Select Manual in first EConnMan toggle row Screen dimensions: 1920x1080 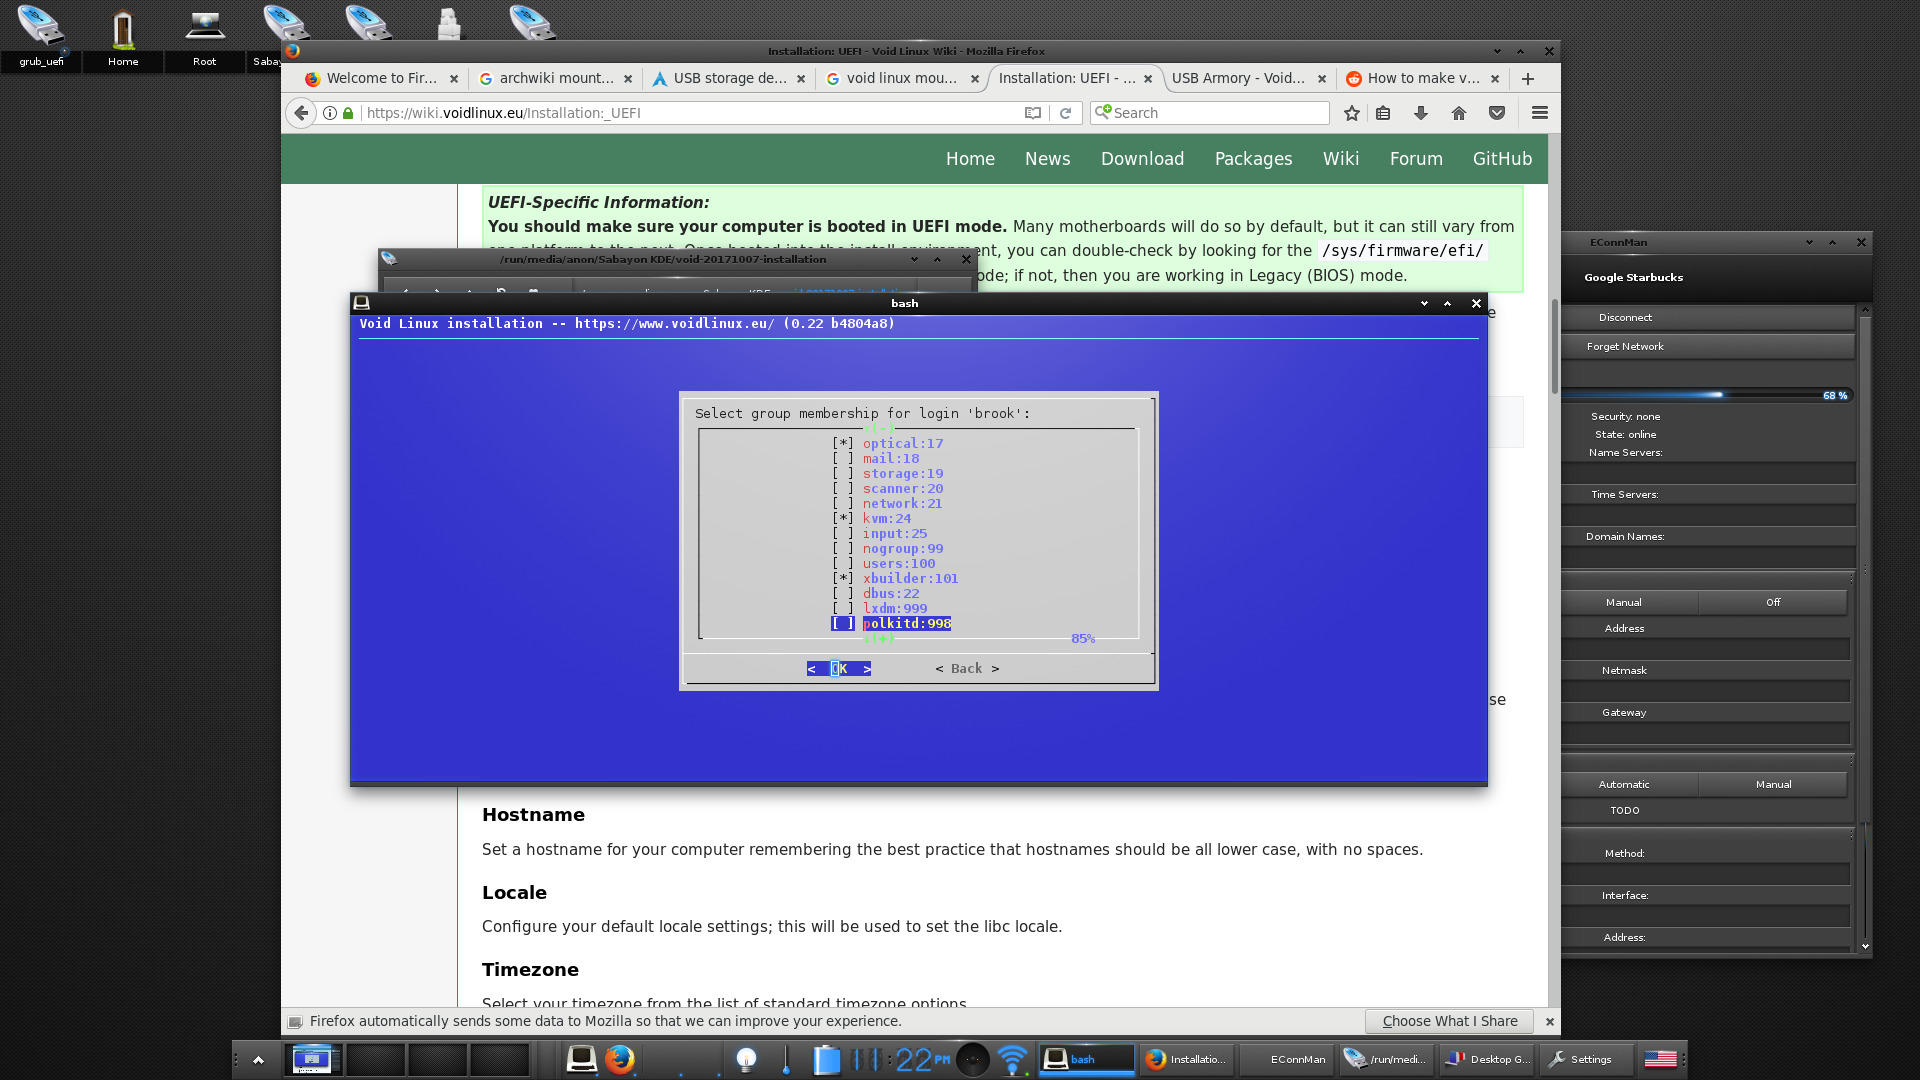point(1624,603)
